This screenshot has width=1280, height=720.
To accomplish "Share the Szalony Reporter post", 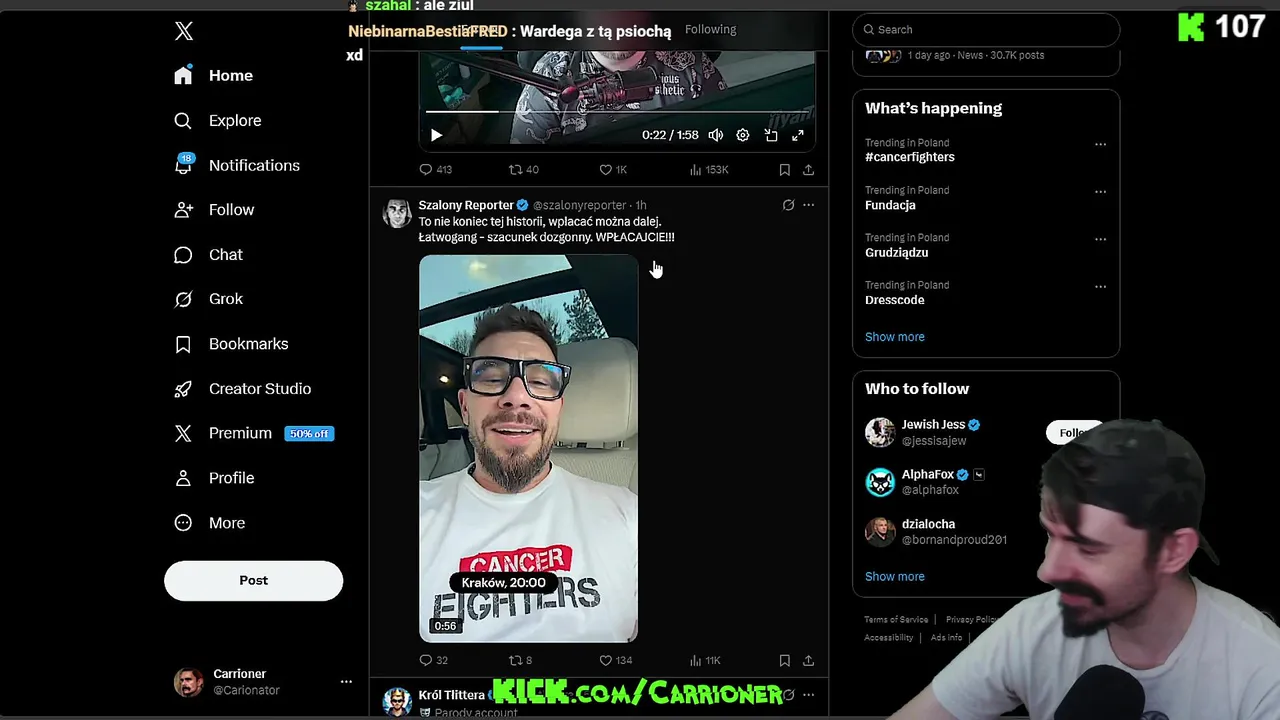I will pyautogui.click(x=808, y=661).
